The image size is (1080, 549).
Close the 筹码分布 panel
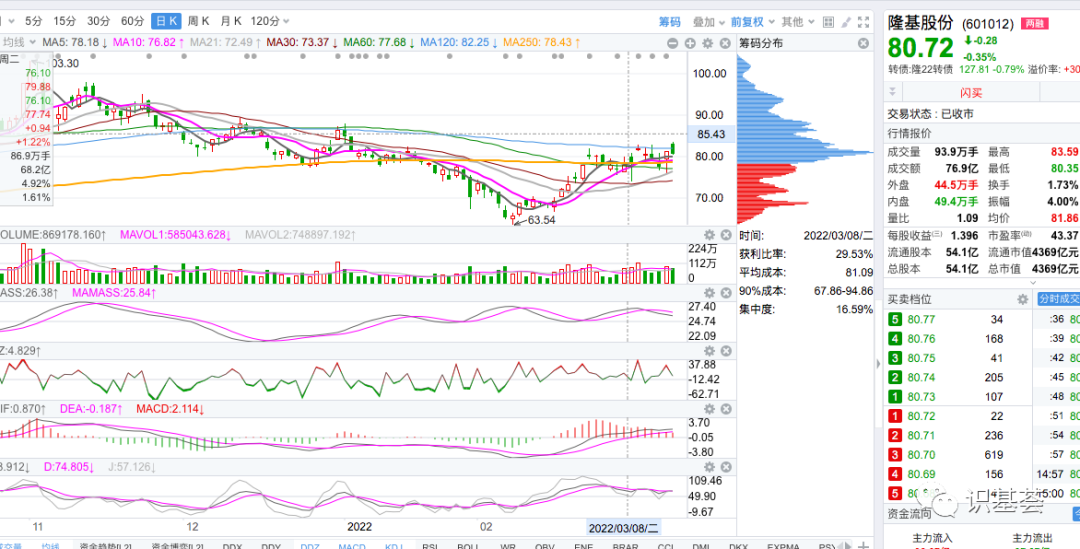pyautogui.click(x=863, y=43)
